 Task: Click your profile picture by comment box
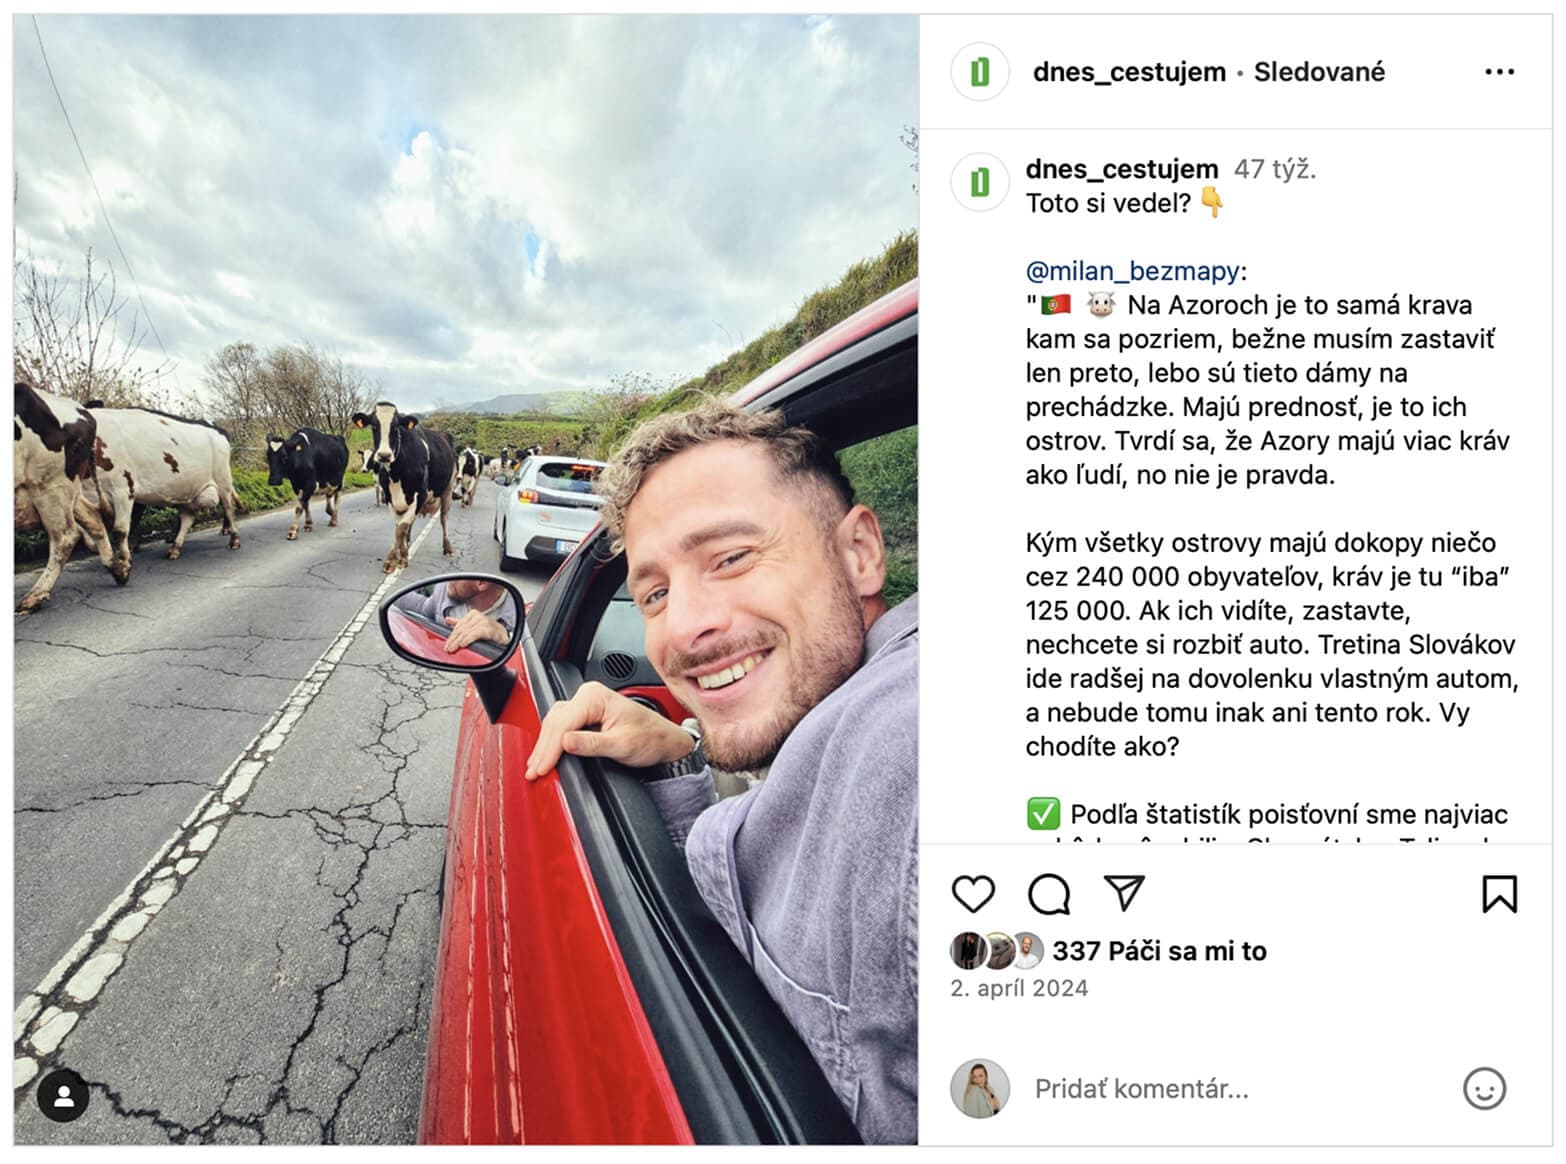979,1088
